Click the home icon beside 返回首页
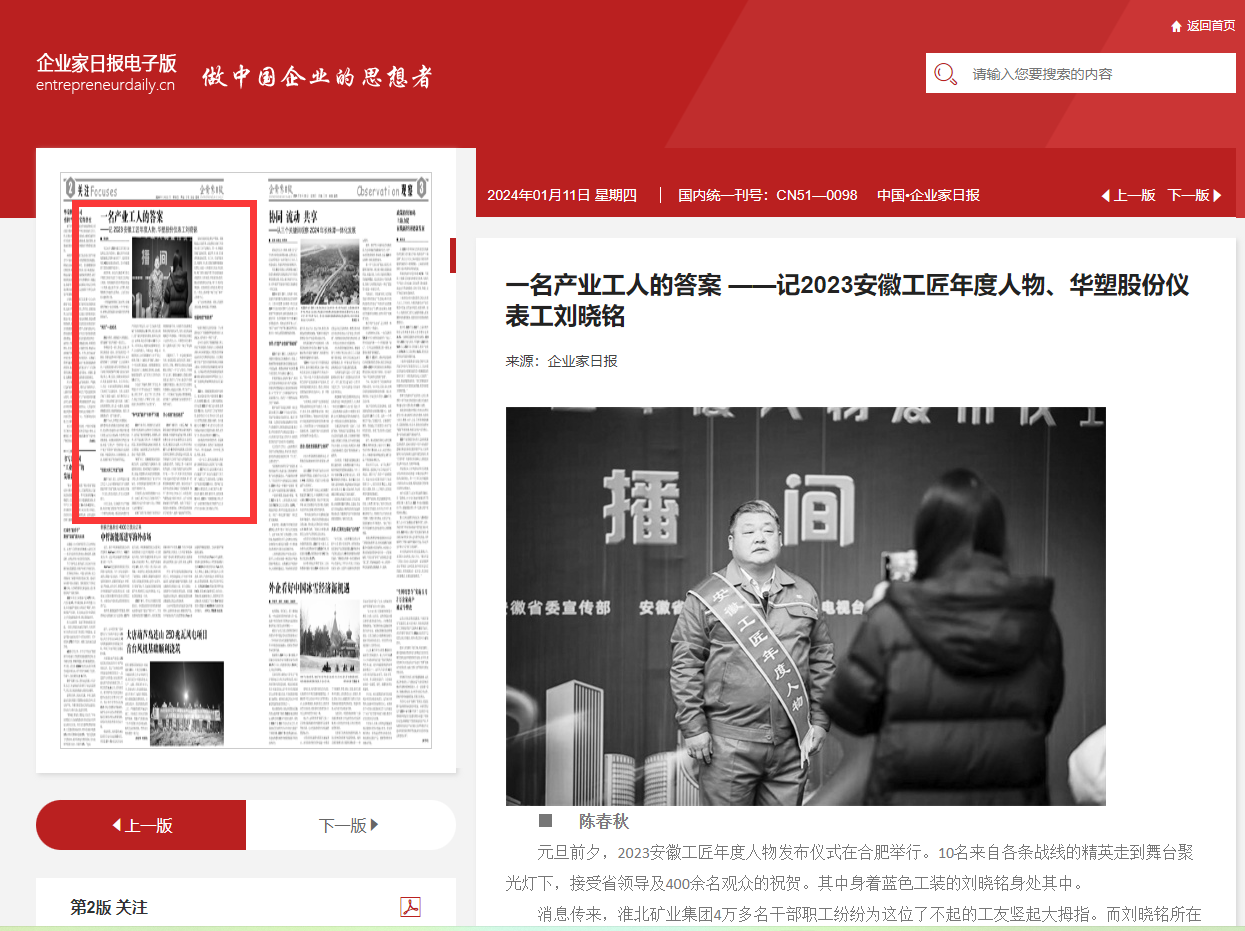1245x931 pixels. click(1176, 26)
